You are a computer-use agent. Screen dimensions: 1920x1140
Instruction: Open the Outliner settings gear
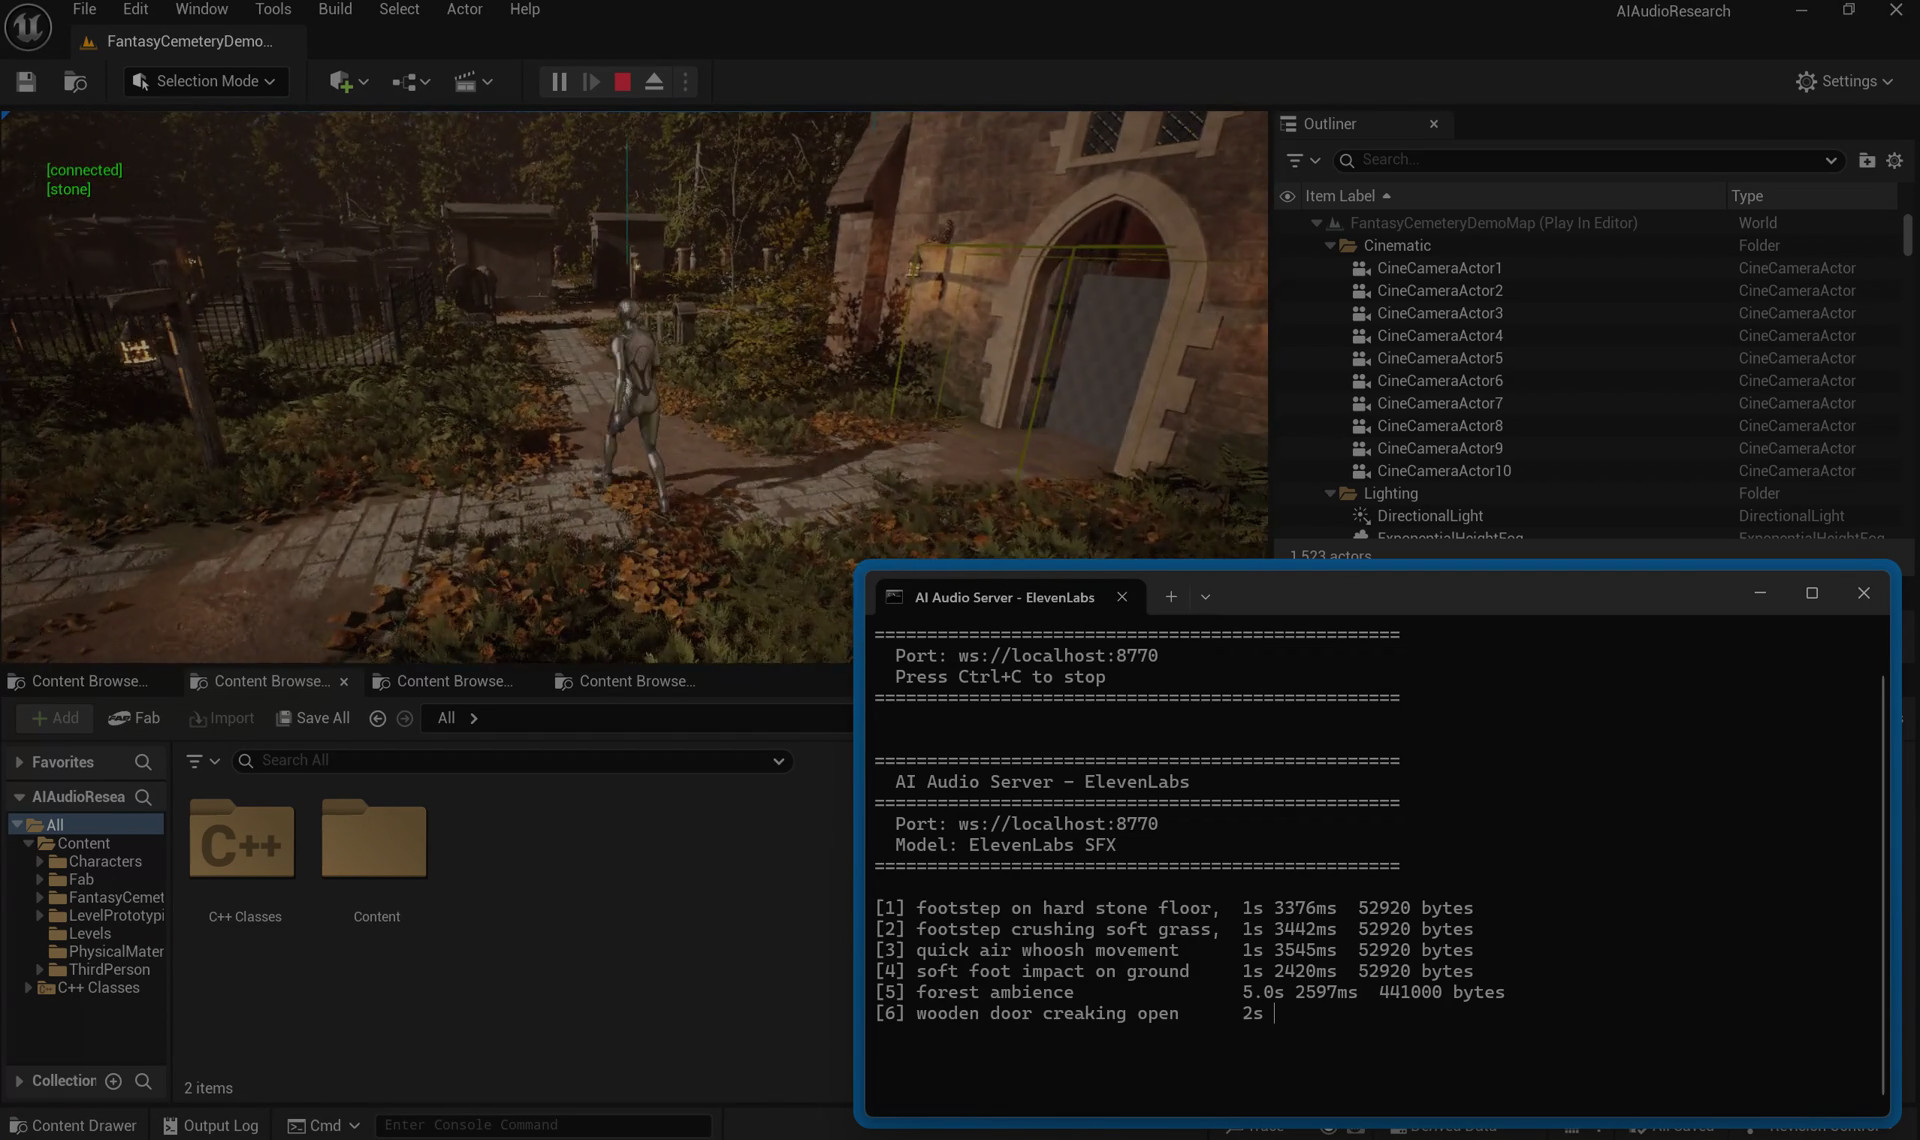tap(1894, 160)
